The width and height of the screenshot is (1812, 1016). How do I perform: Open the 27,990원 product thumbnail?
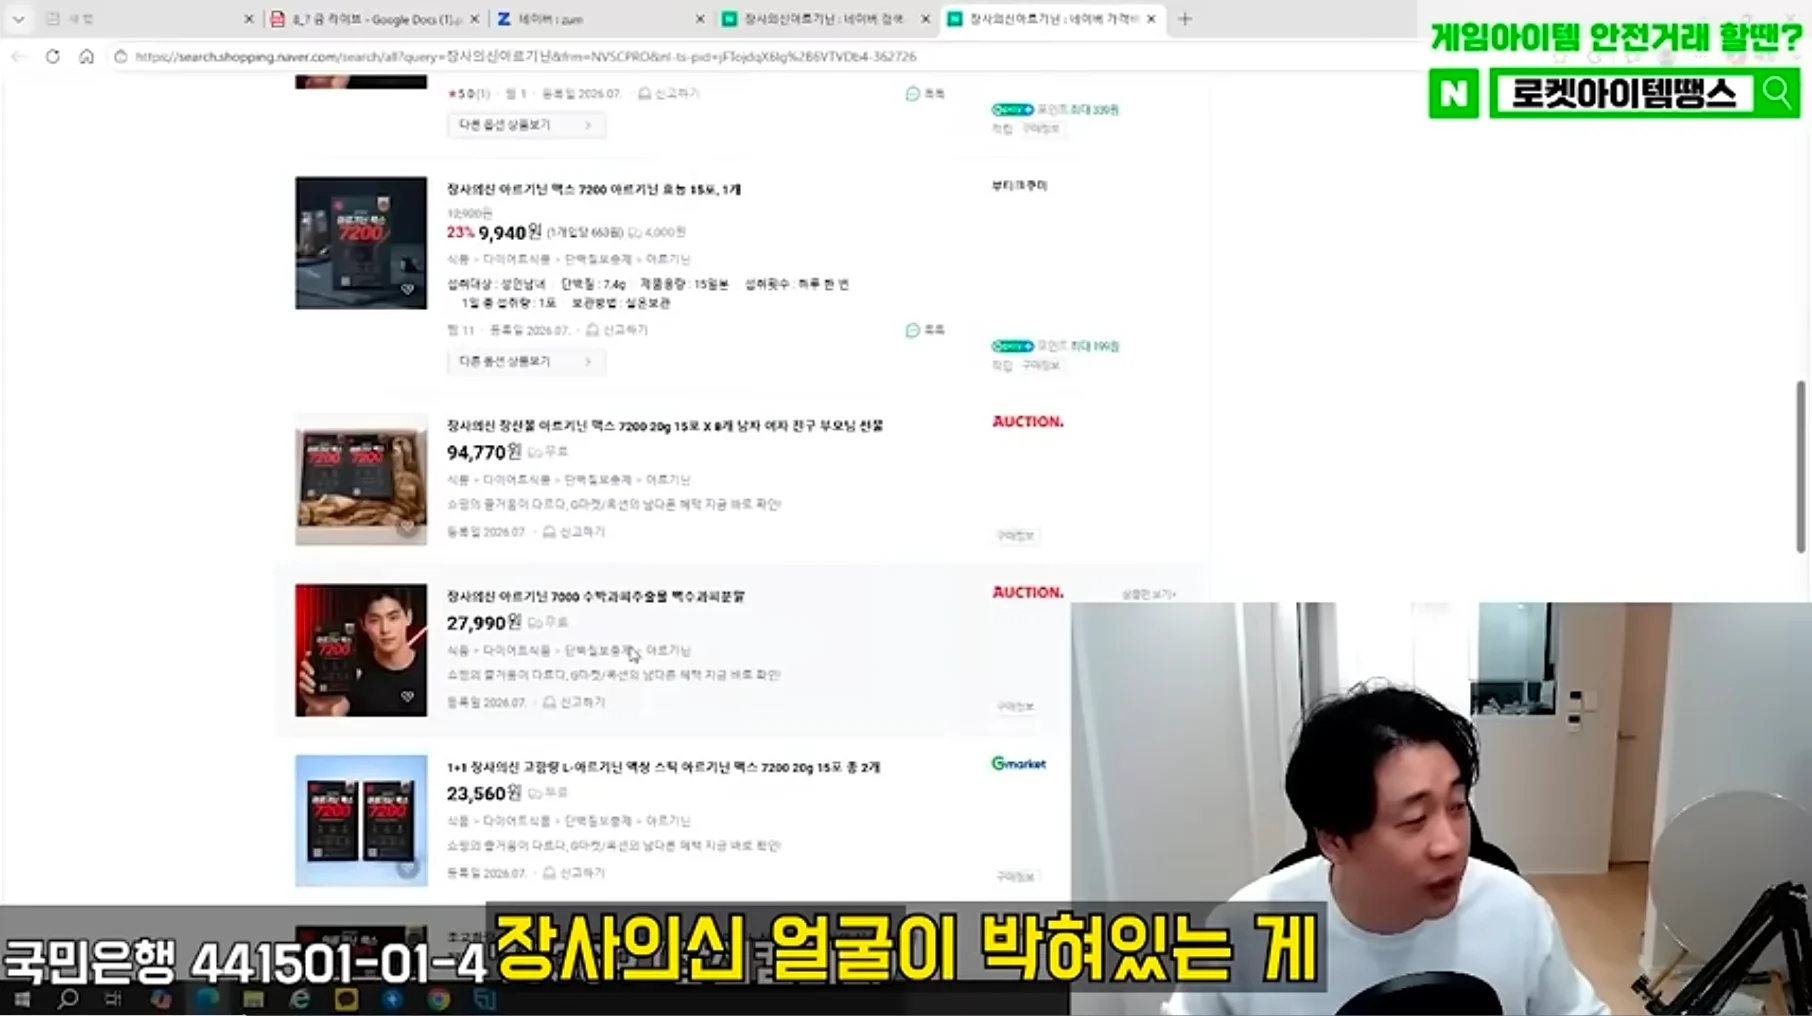click(361, 650)
